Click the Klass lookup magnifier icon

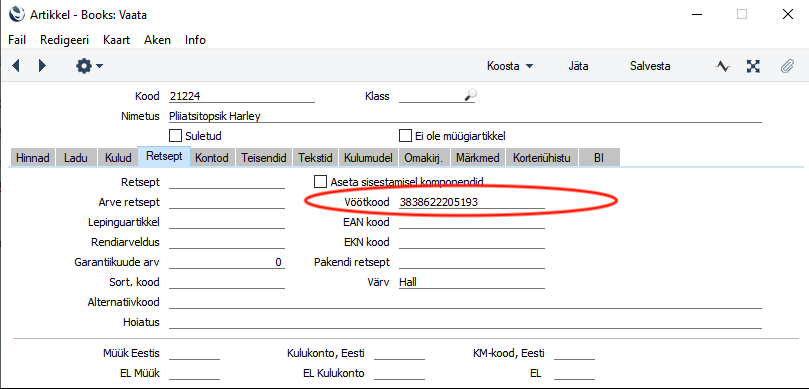[470, 95]
